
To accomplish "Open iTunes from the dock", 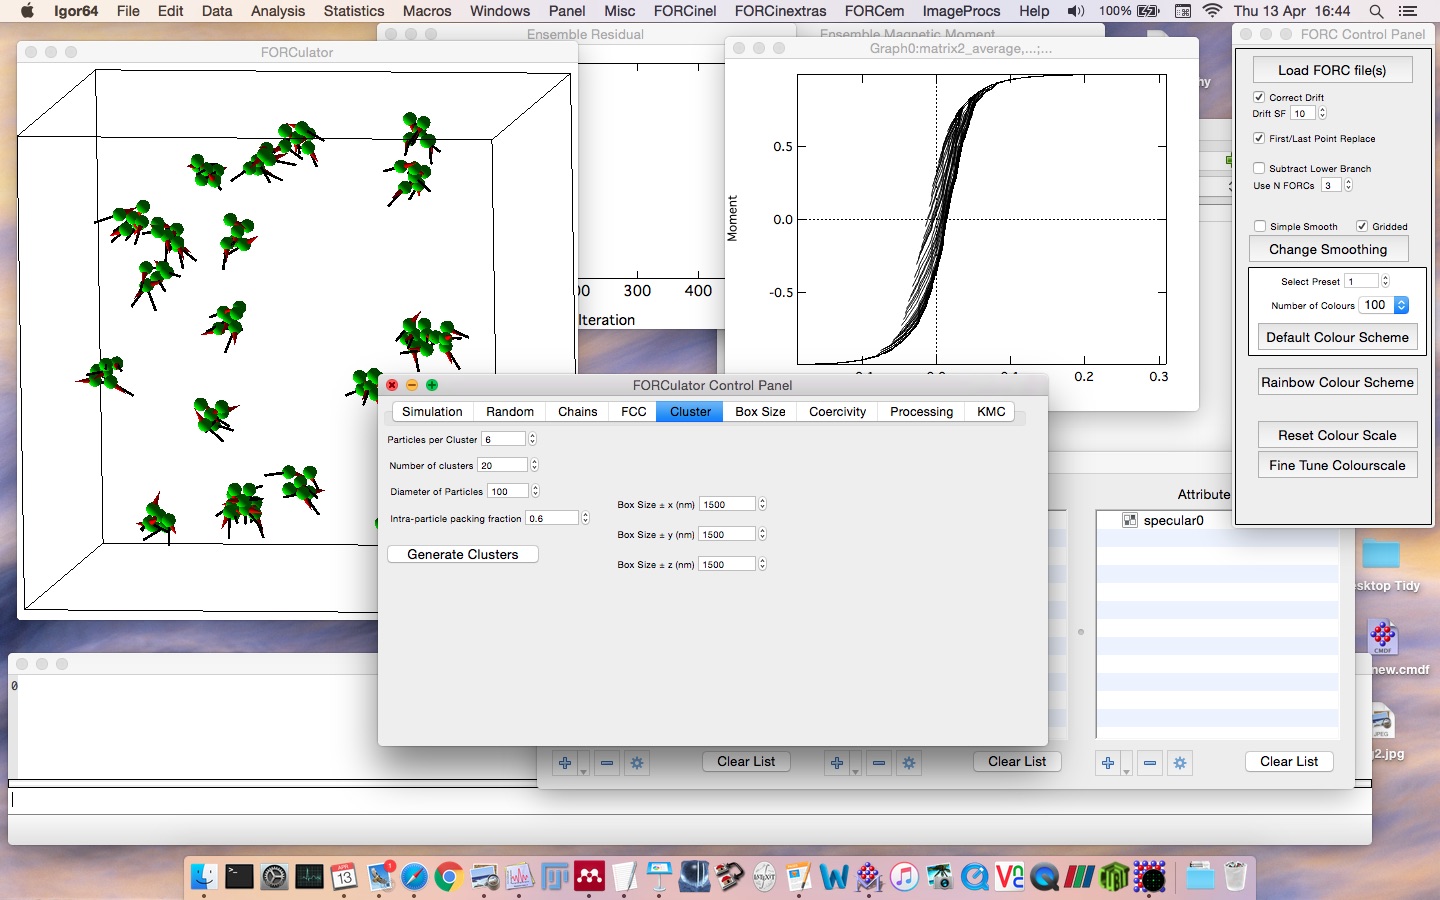I will (904, 877).
